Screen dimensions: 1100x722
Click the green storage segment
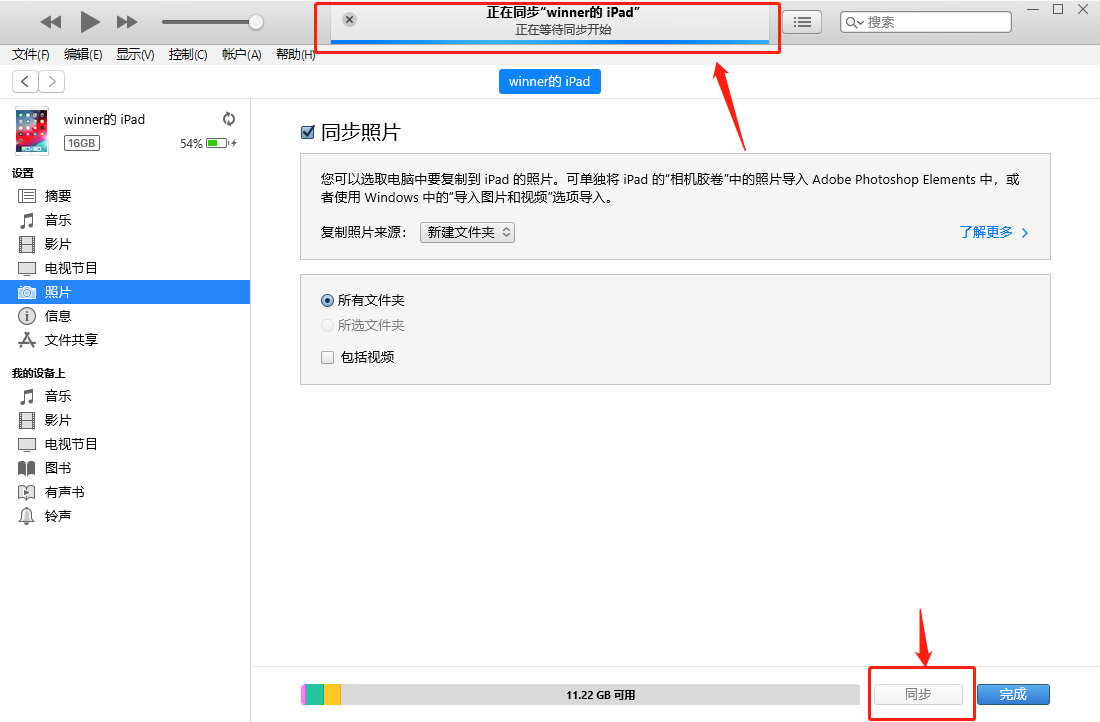coord(314,695)
